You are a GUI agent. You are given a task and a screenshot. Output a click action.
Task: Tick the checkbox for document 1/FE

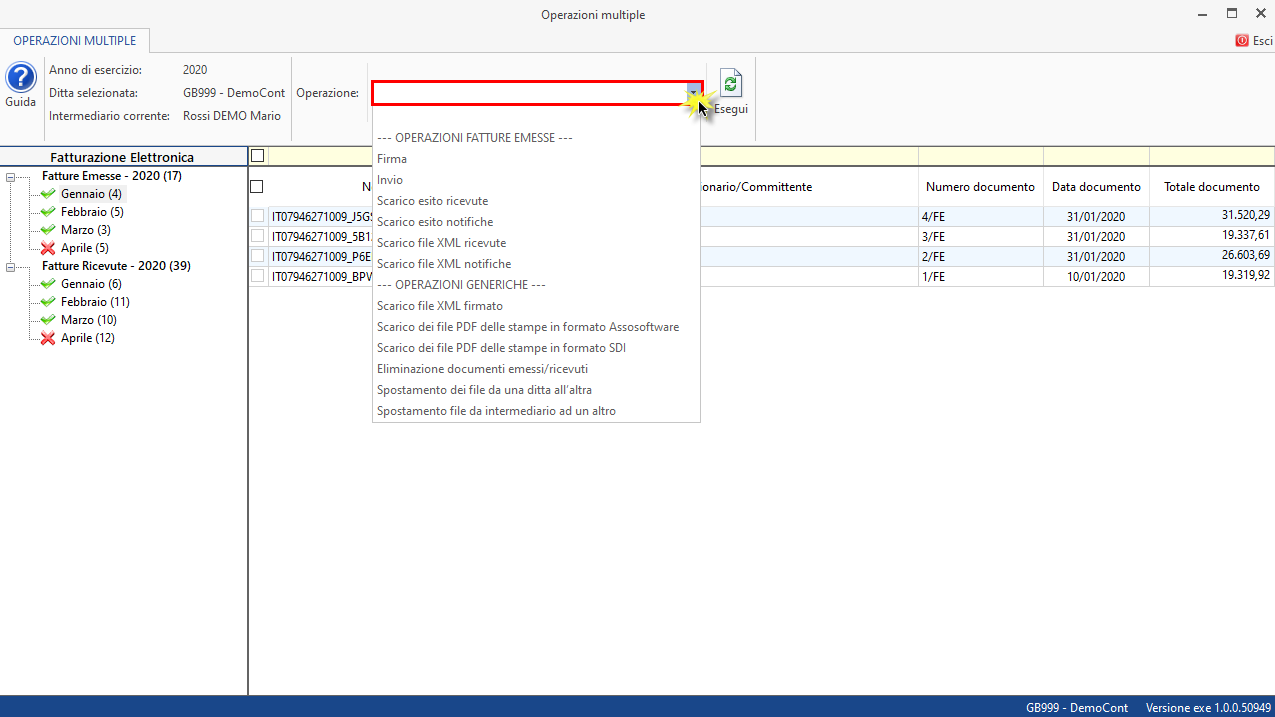click(x=258, y=276)
